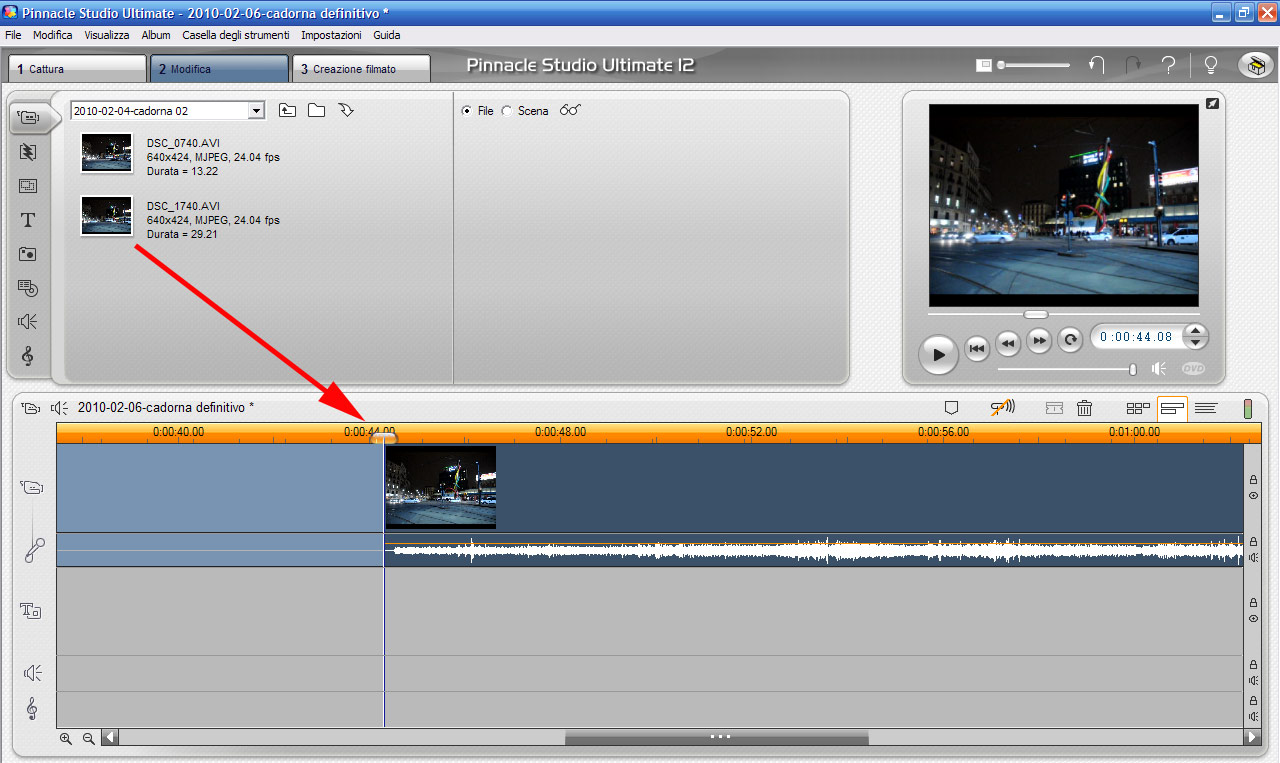The height and width of the screenshot is (763, 1280).
Task: Lock the video track
Action: [1253, 480]
